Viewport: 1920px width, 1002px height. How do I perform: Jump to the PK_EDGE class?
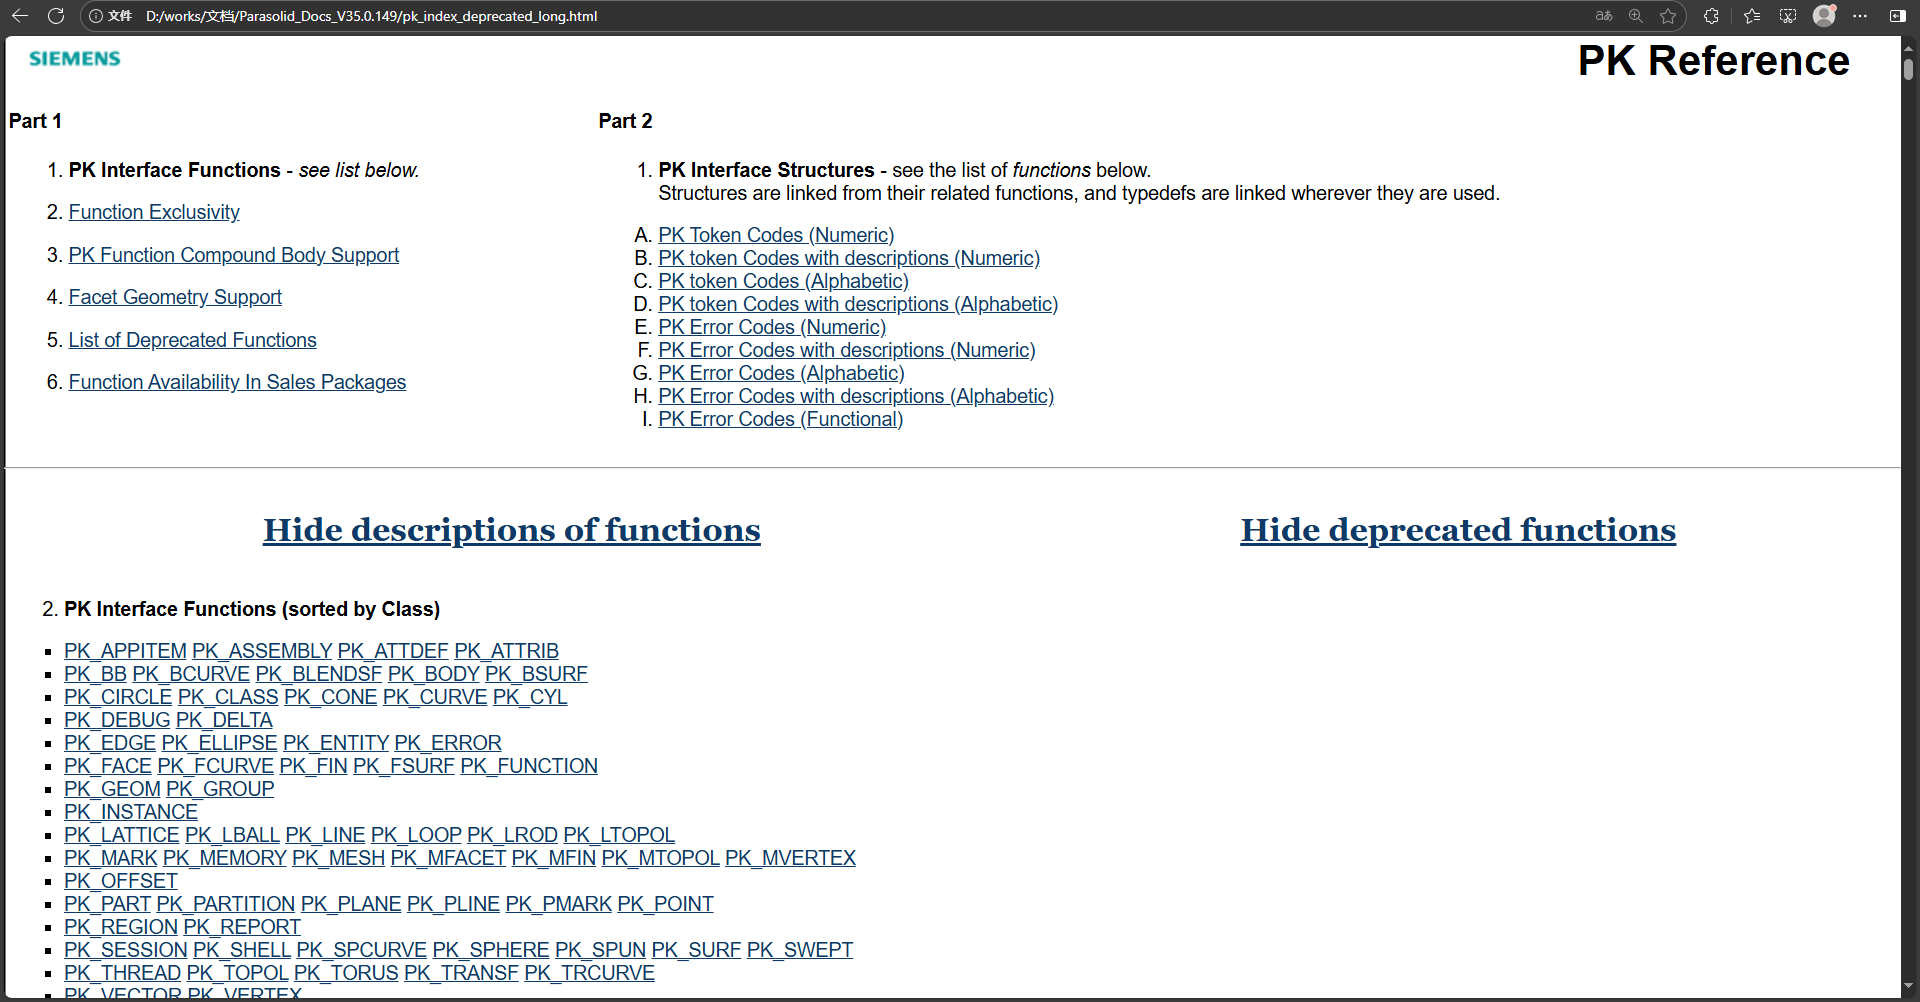110,743
